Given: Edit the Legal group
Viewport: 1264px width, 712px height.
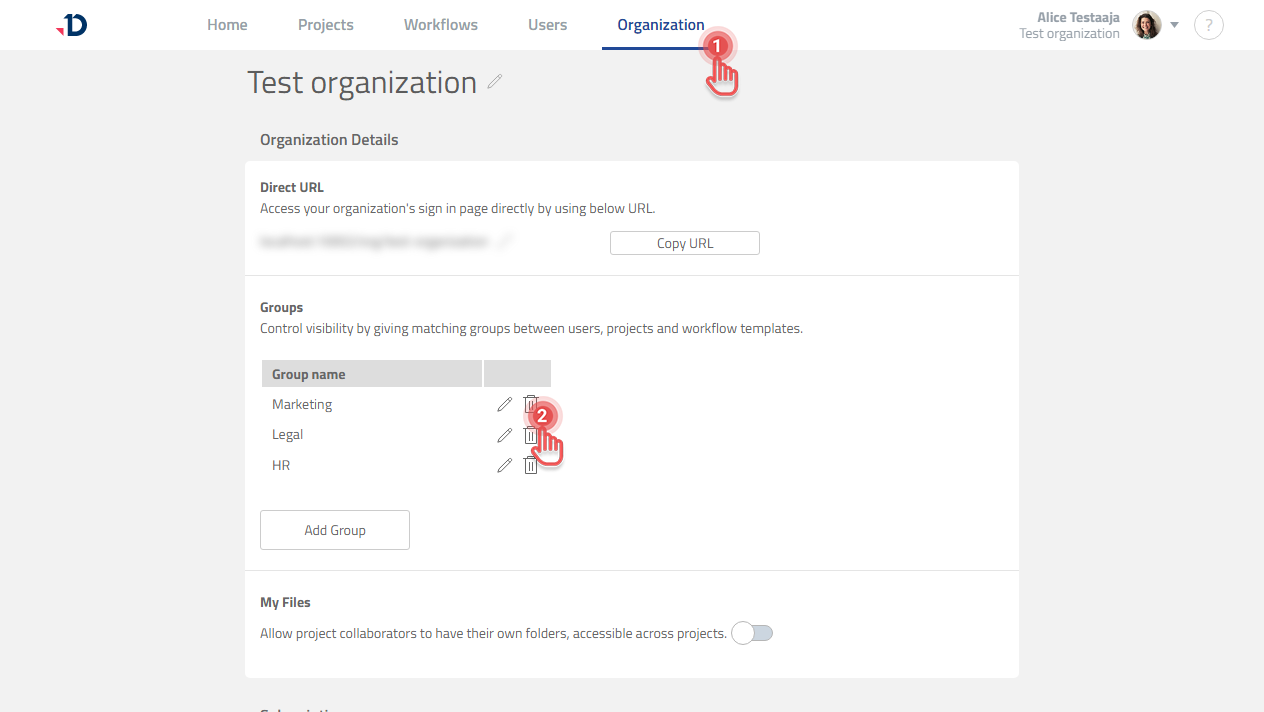Looking at the screenshot, I should click(x=504, y=434).
